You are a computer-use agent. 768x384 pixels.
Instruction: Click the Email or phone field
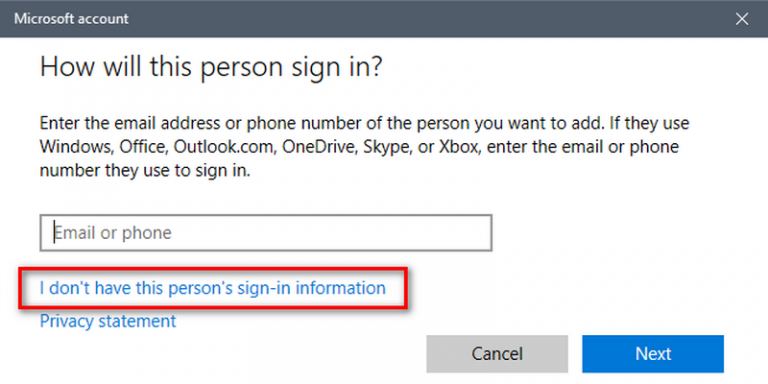[266, 233]
